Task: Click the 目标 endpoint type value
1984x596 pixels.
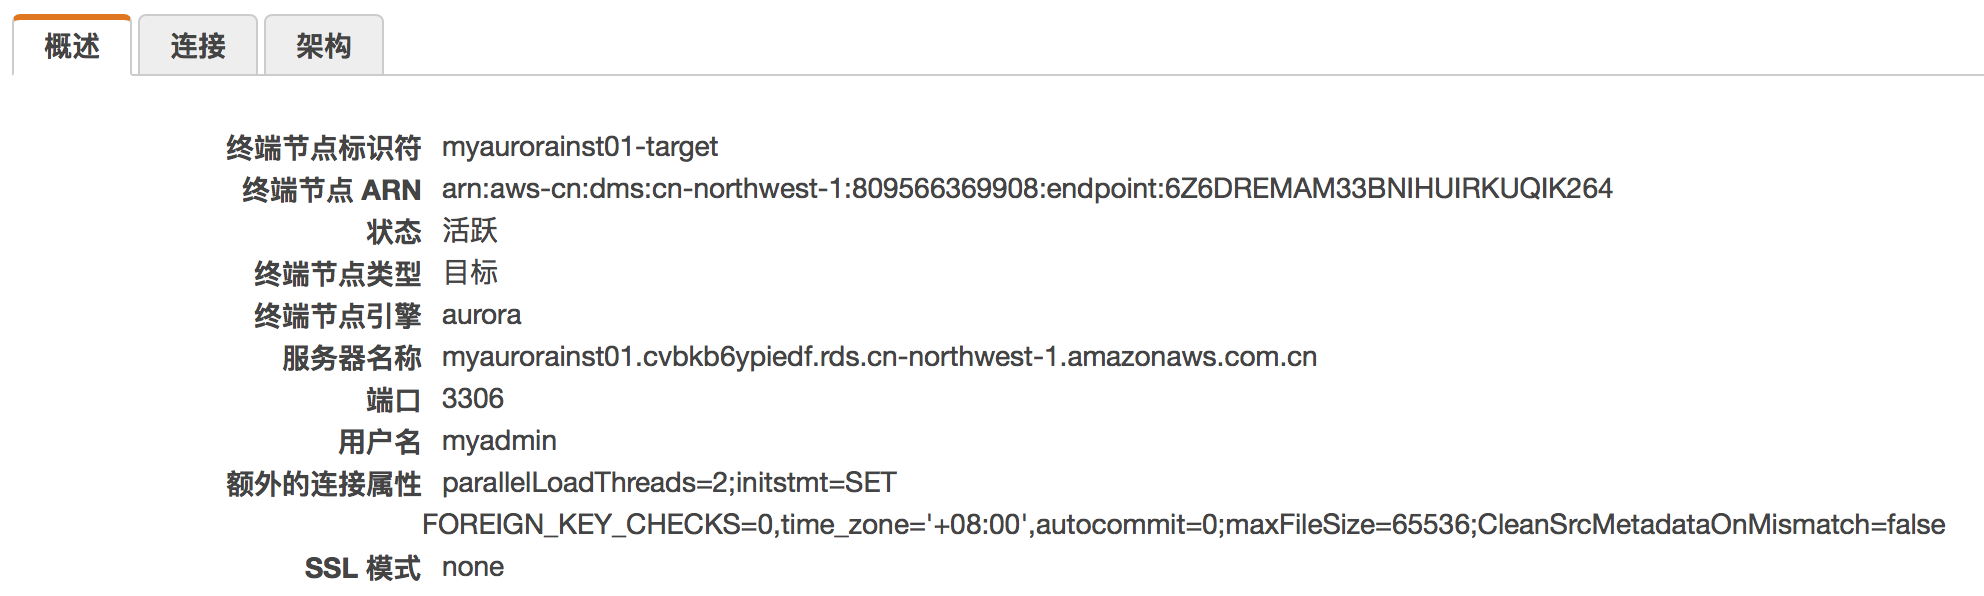Action: [x=470, y=273]
